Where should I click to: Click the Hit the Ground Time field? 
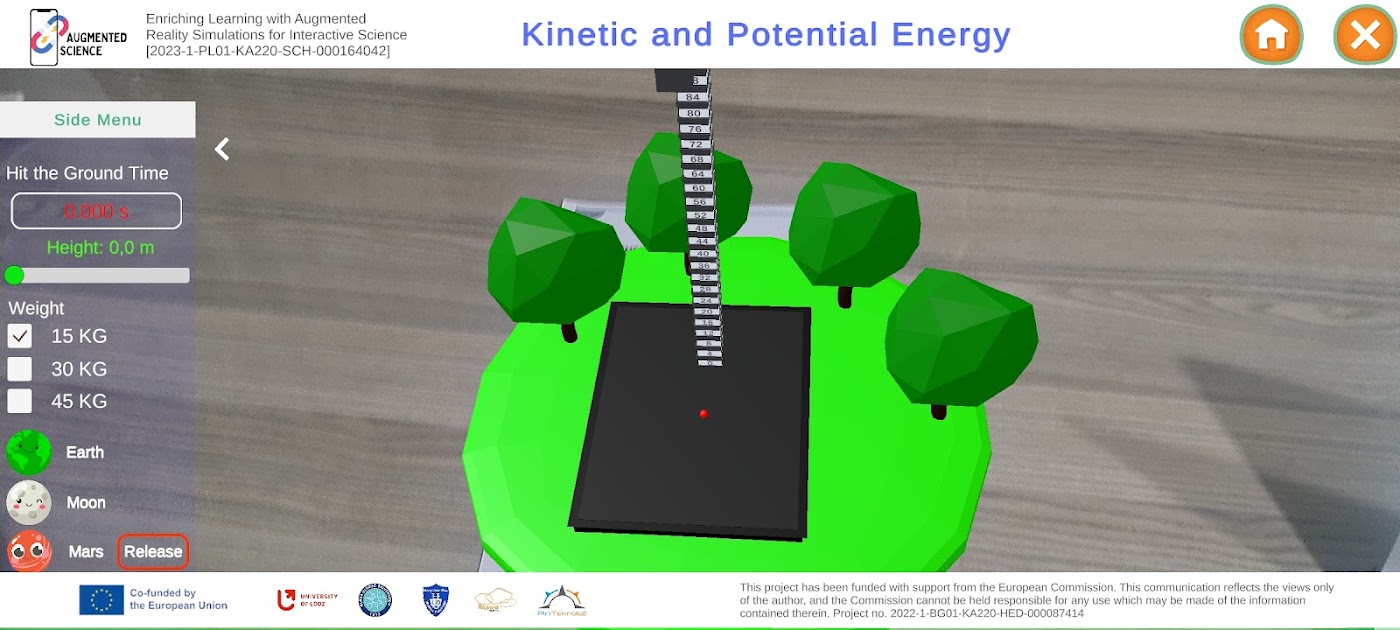pos(96,211)
